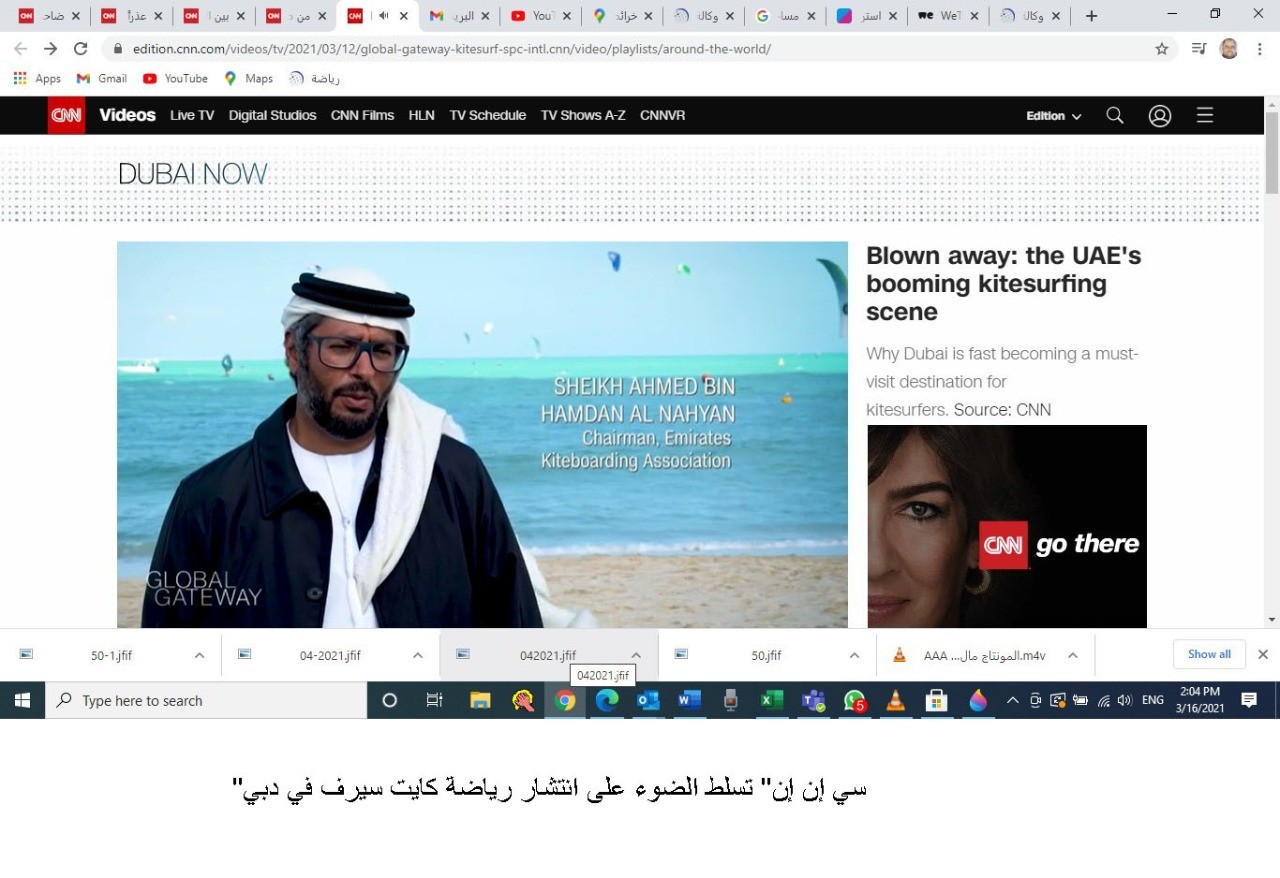The image size is (1280, 878).
Task: Open Outlook from the taskbar
Action: tap(648, 700)
